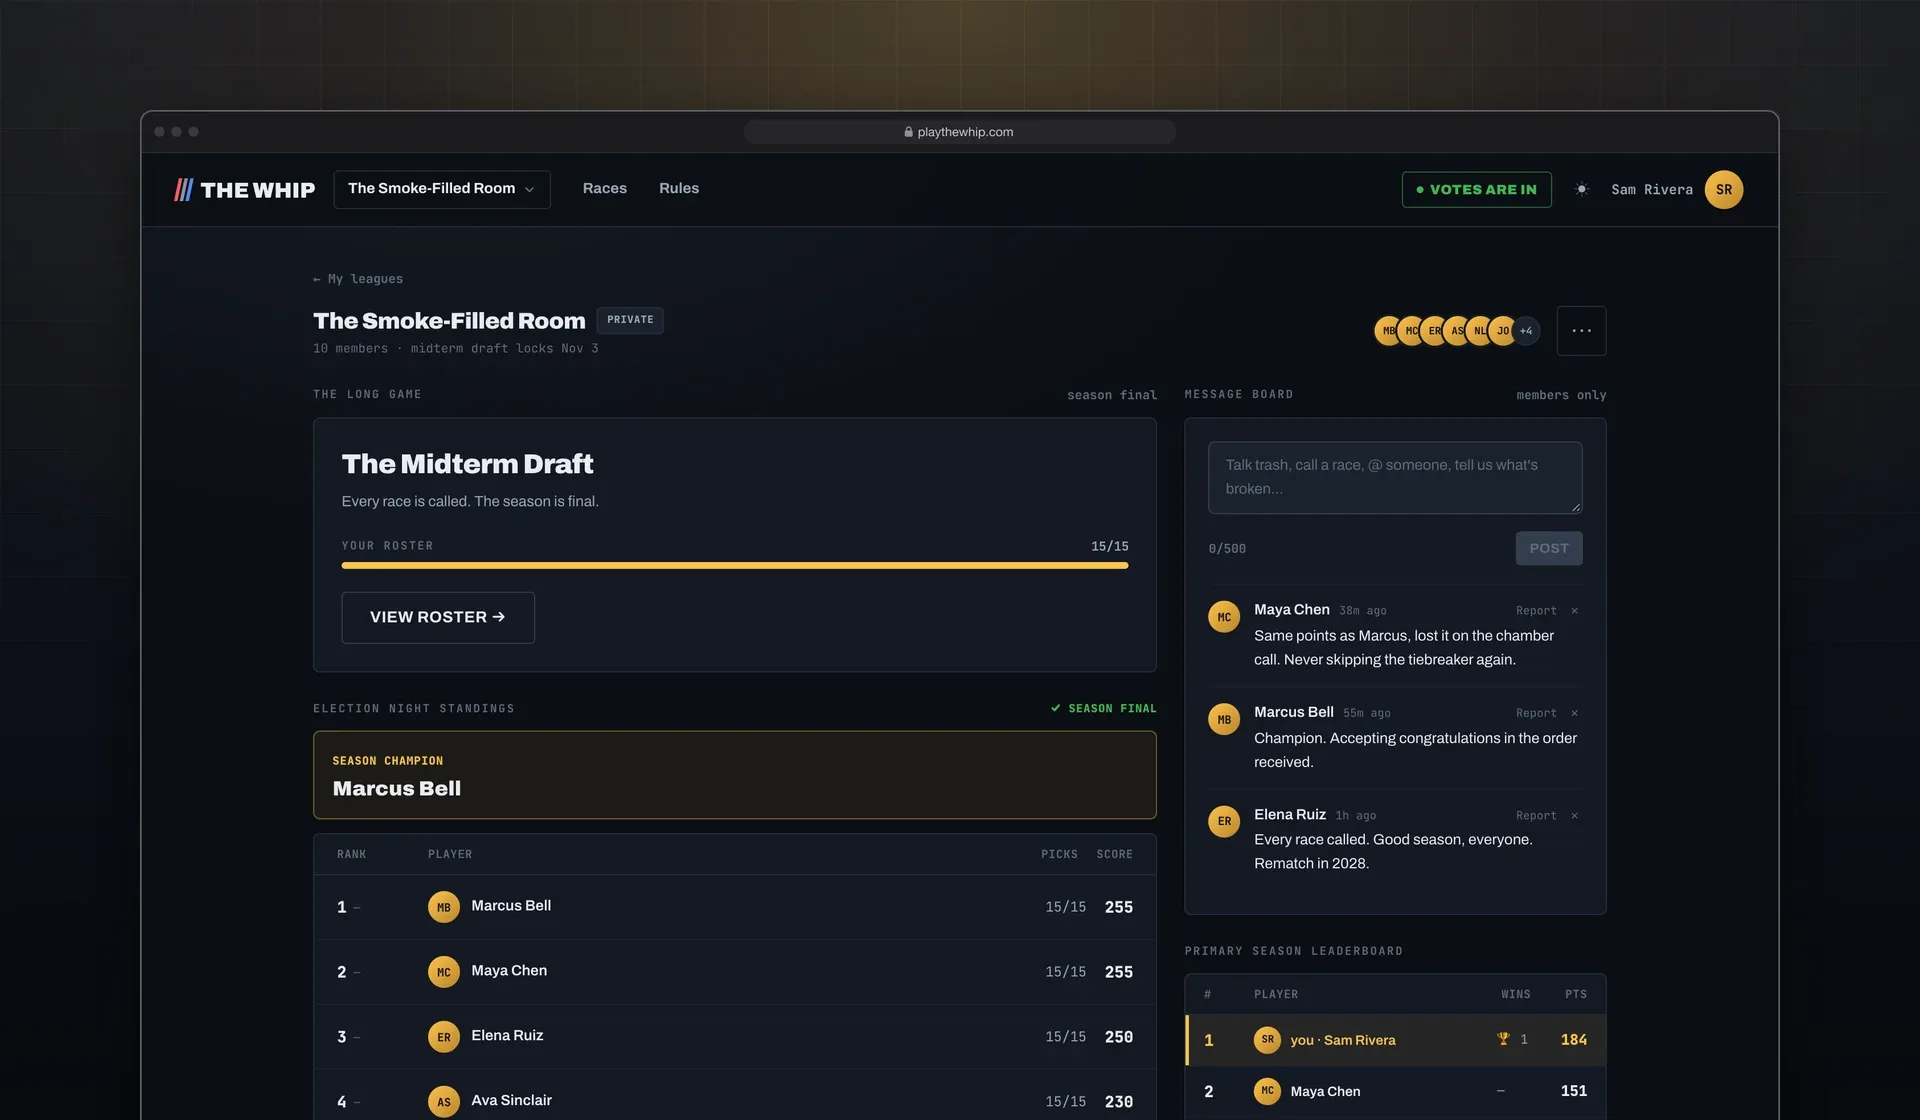Click Marcus Bell's MB avatar in messages
This screenshot has width=1920, height=1120.
1224,719
